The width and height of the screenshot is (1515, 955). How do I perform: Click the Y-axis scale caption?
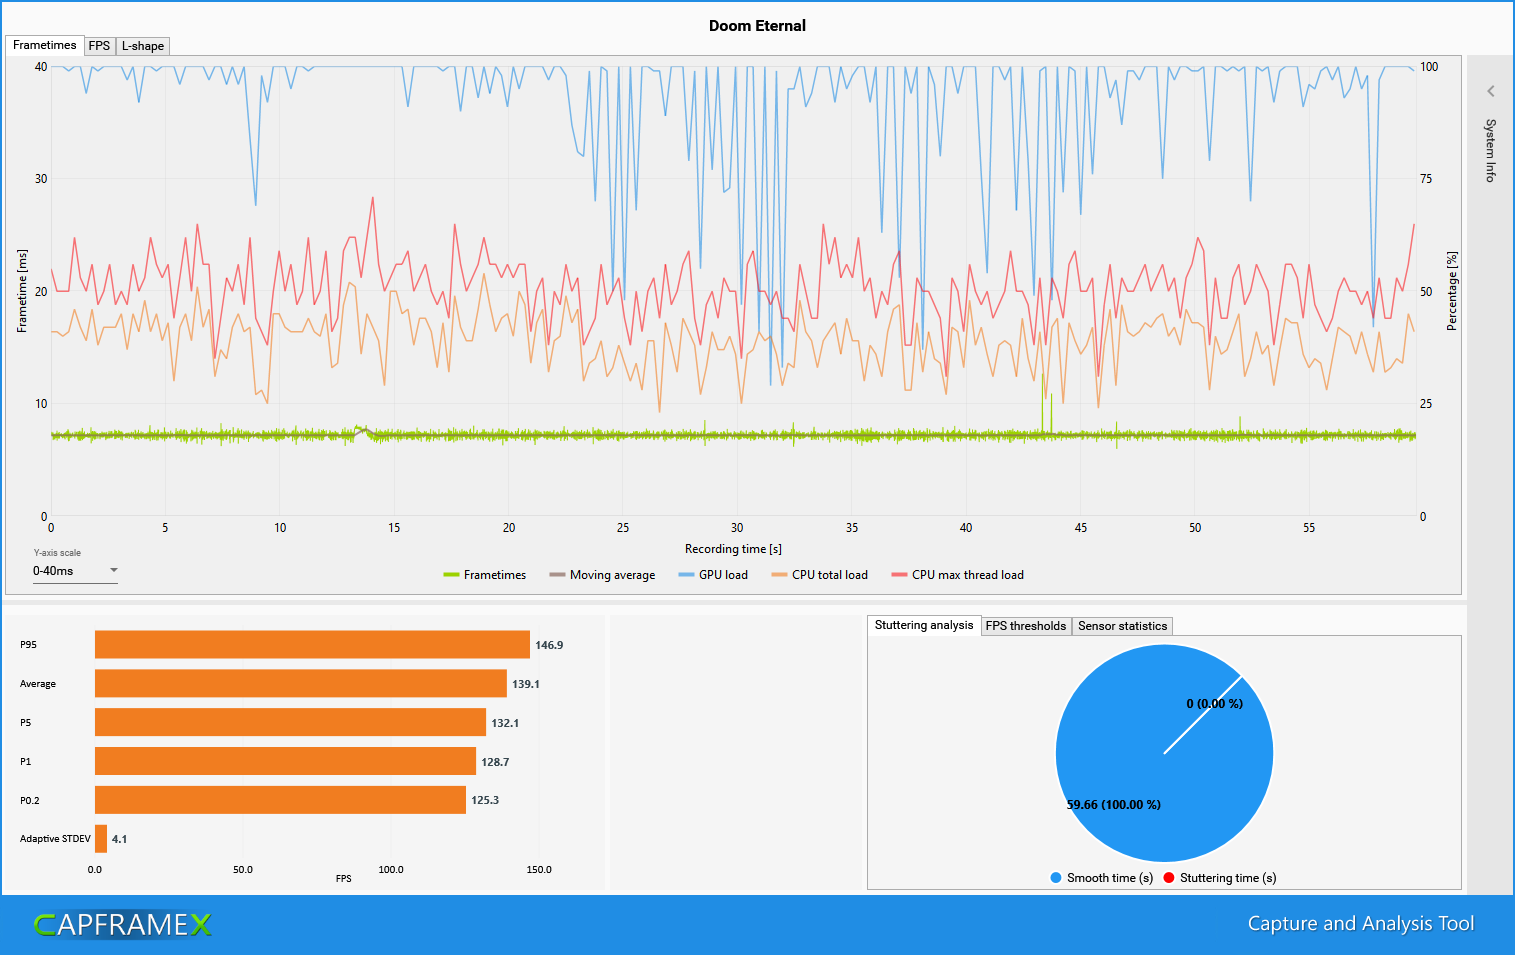tap(57, 553)
